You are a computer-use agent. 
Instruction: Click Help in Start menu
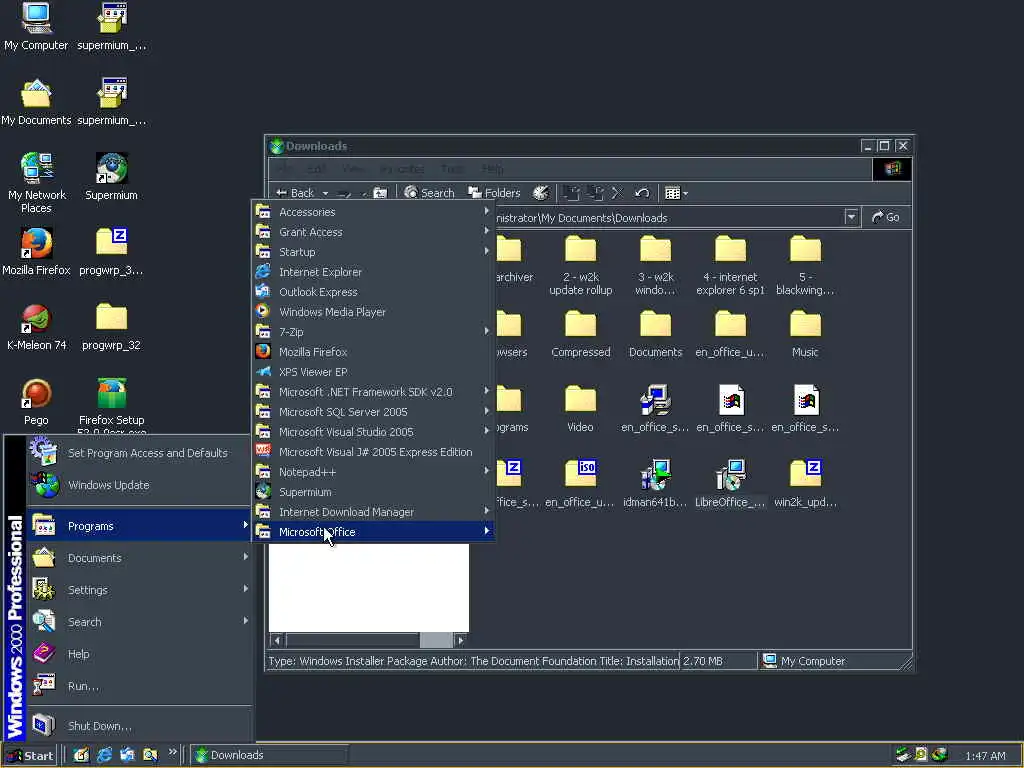[139, 654]
